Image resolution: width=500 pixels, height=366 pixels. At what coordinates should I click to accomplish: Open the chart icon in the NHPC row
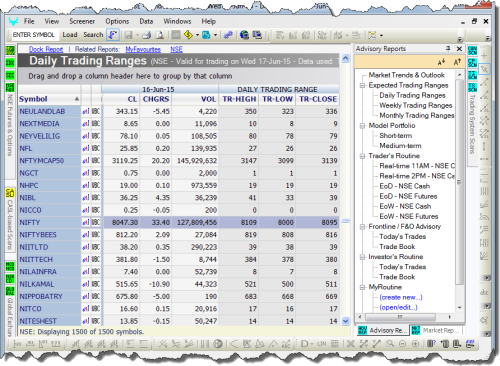[86, 185]
